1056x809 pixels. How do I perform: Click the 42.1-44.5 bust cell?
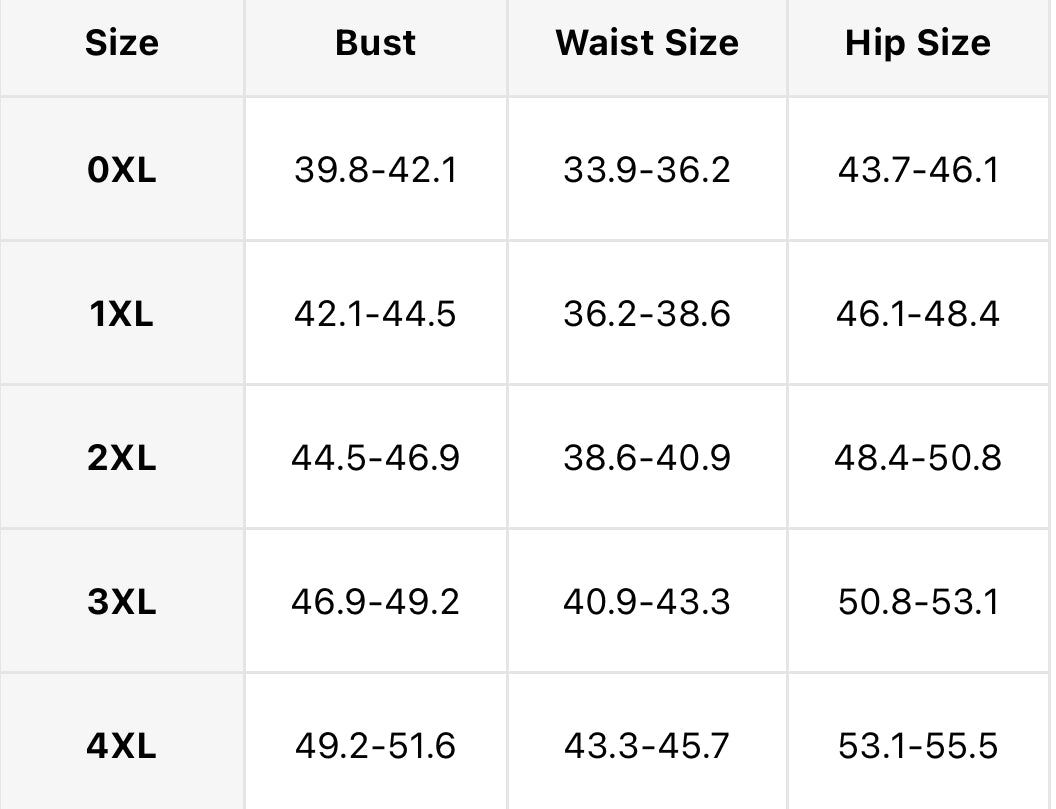[375, 314]
